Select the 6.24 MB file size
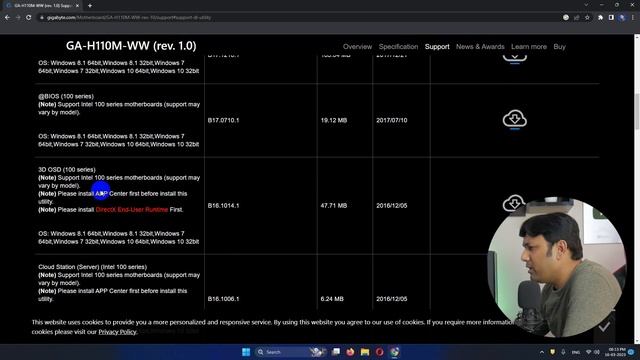Viewport: 640px width, 360px height. coord(332,299)
